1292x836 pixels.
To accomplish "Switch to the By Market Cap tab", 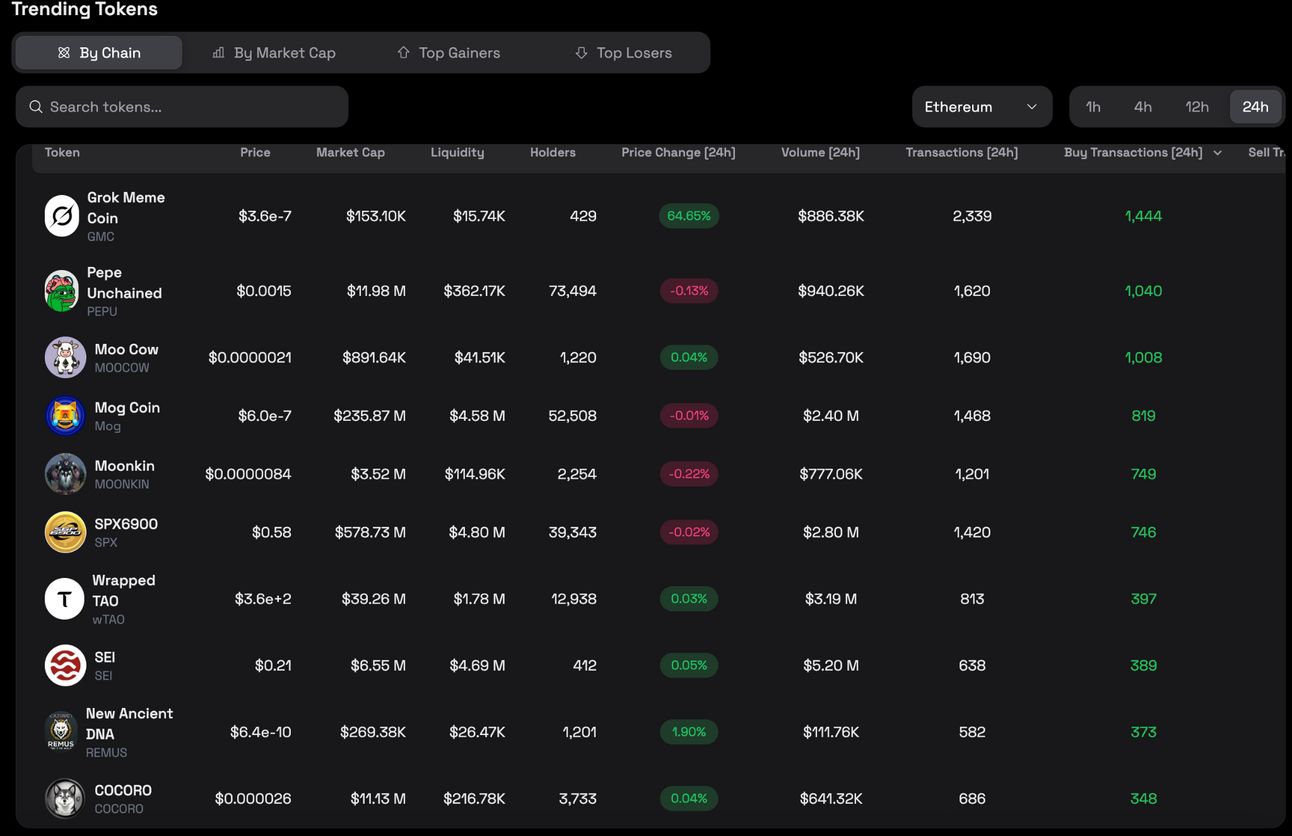I will pos(274,53).
